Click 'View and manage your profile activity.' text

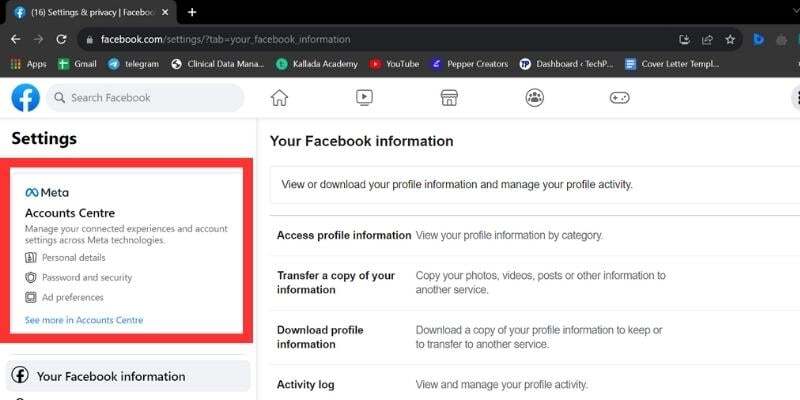coord(502,384)
